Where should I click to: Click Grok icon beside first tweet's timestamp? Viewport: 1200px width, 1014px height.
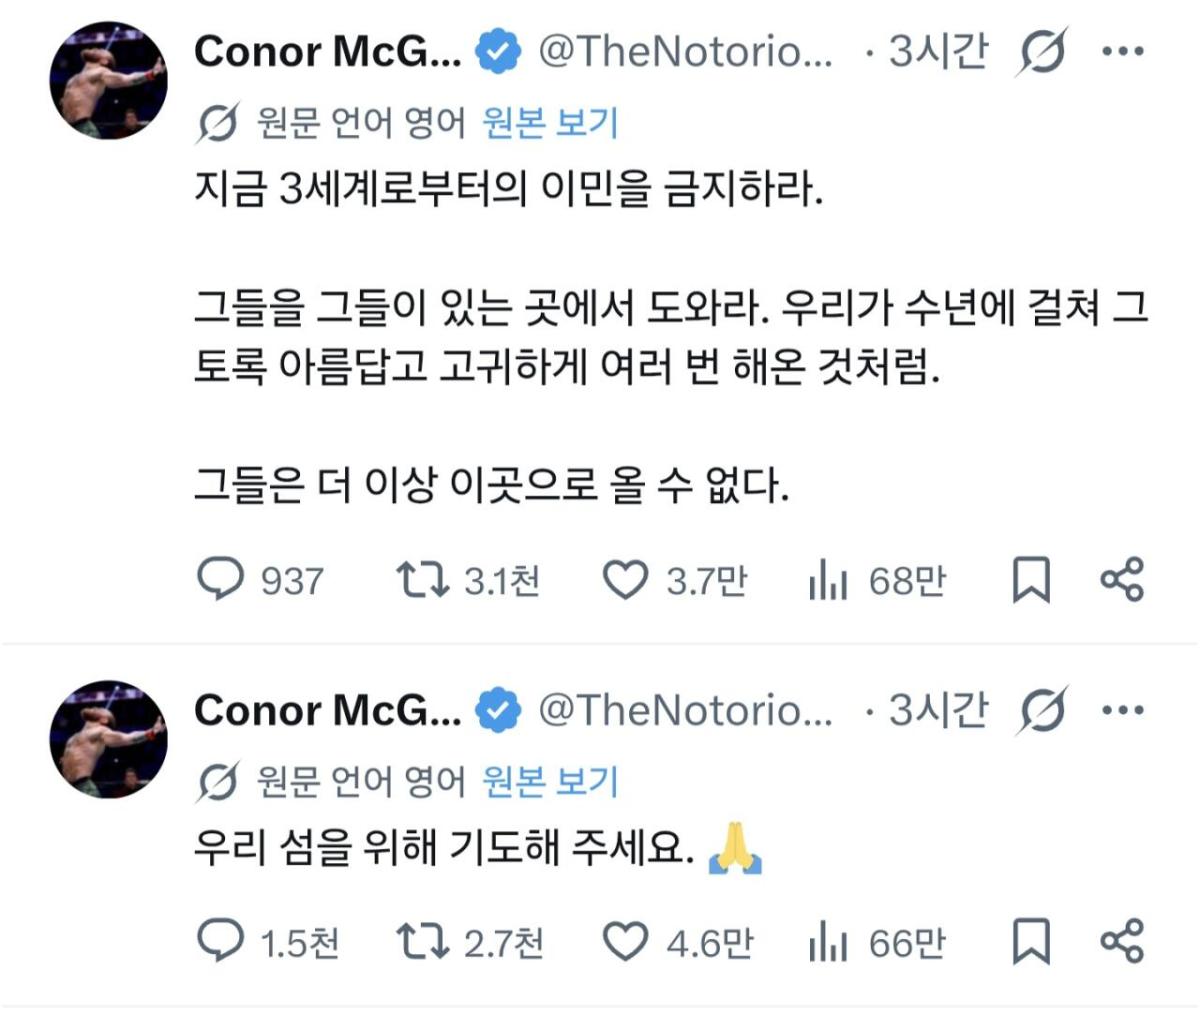coord(1041,51)
